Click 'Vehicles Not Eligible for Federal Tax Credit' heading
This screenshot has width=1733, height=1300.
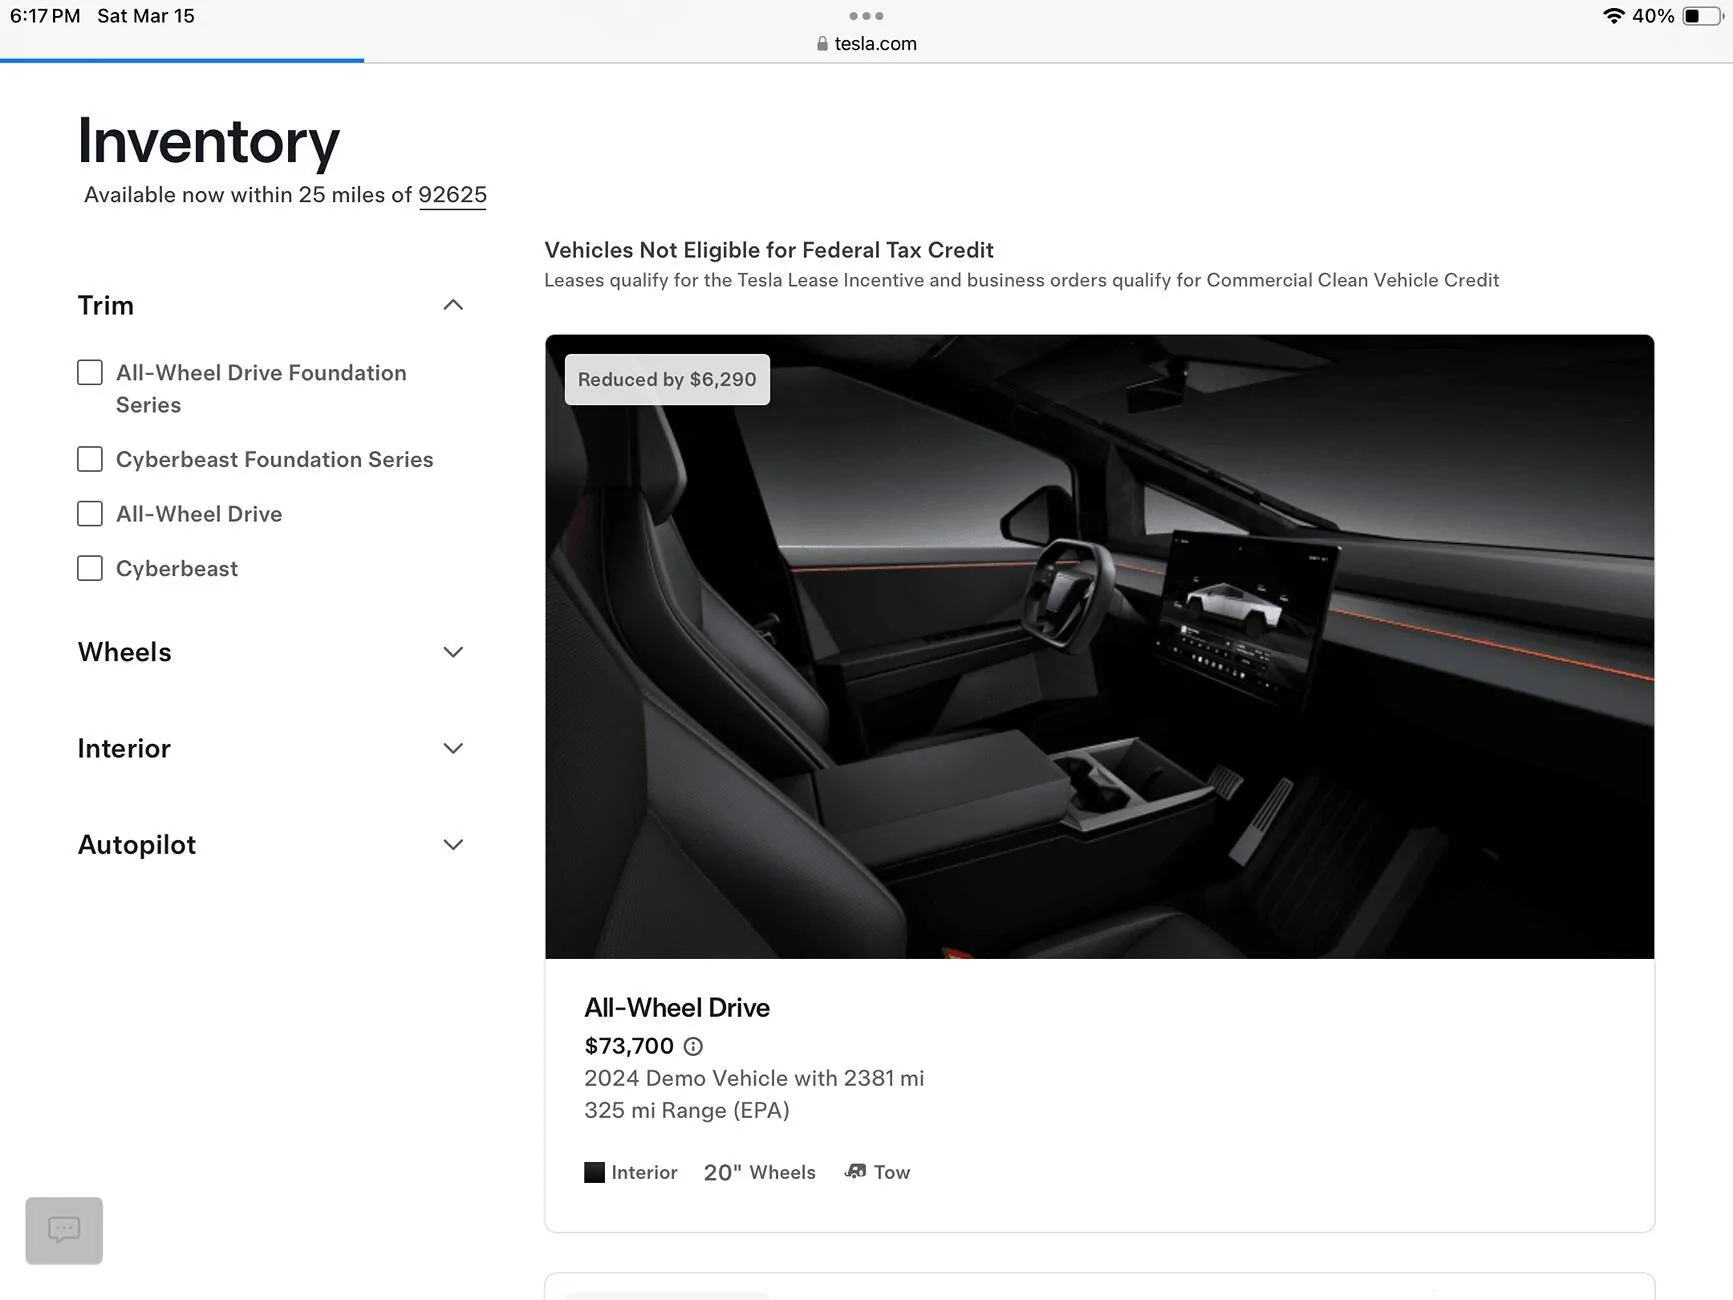pyautogui.click(x=769, y=250)
